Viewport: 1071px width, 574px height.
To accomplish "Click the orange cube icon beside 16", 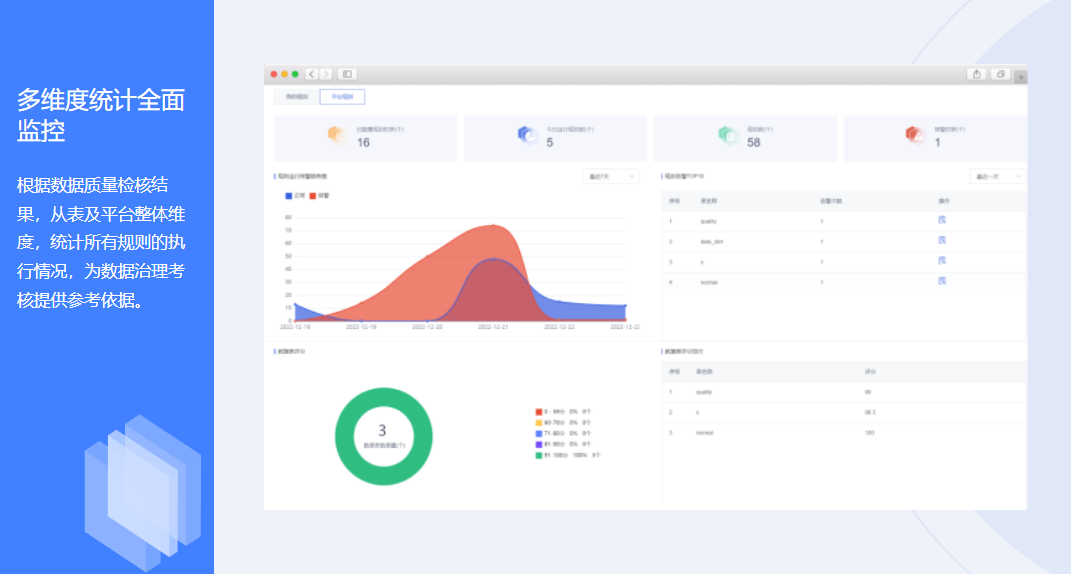I will coord(337,135).
